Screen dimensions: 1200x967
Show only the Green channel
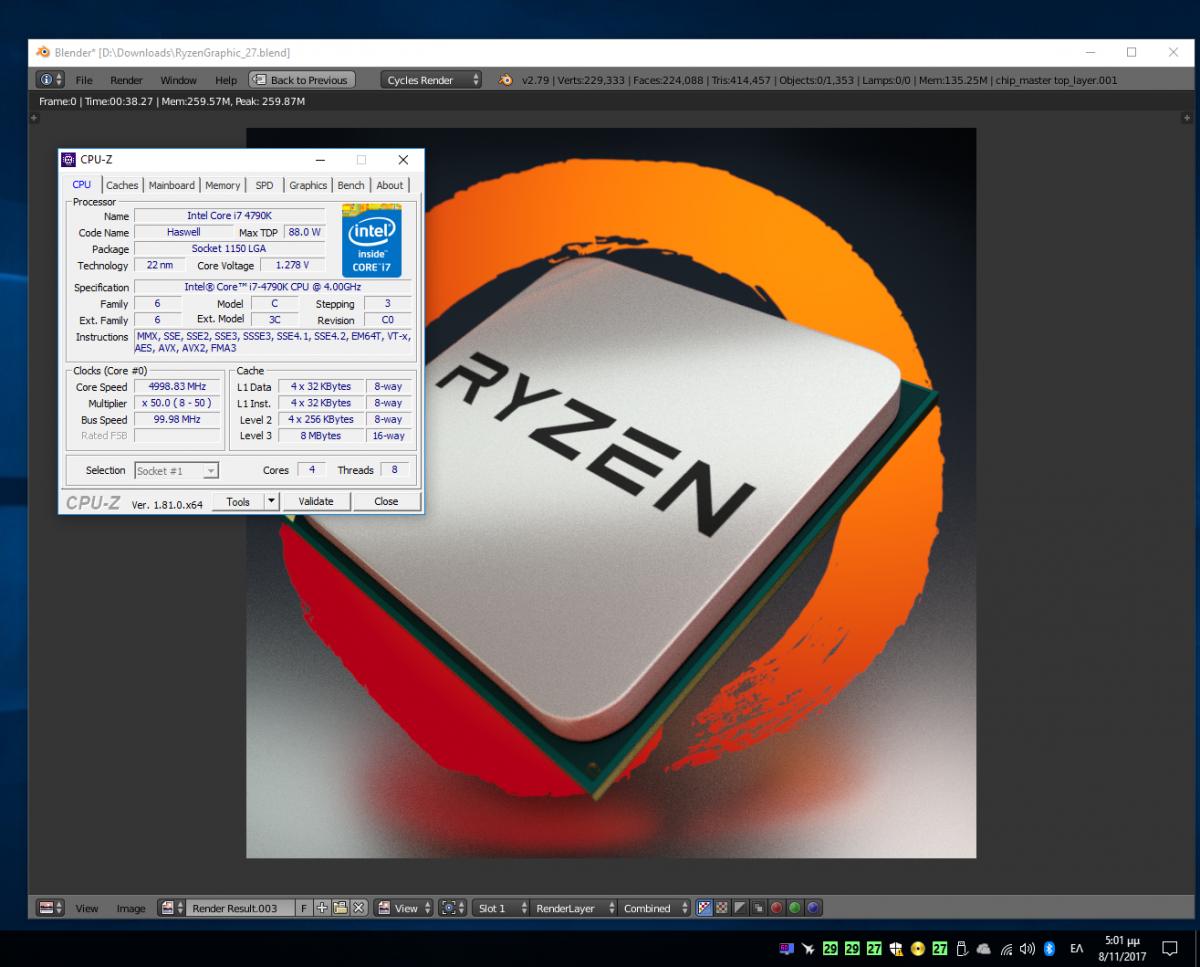tap(795, 908)
